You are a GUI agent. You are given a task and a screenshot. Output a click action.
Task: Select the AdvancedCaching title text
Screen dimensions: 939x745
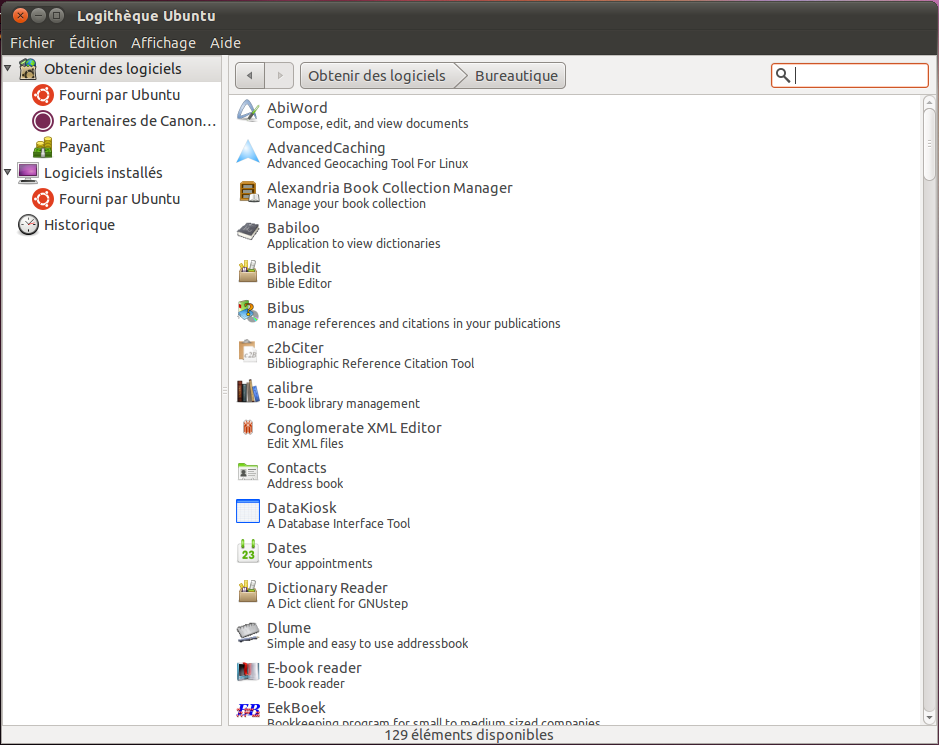(x=326, y=148)
